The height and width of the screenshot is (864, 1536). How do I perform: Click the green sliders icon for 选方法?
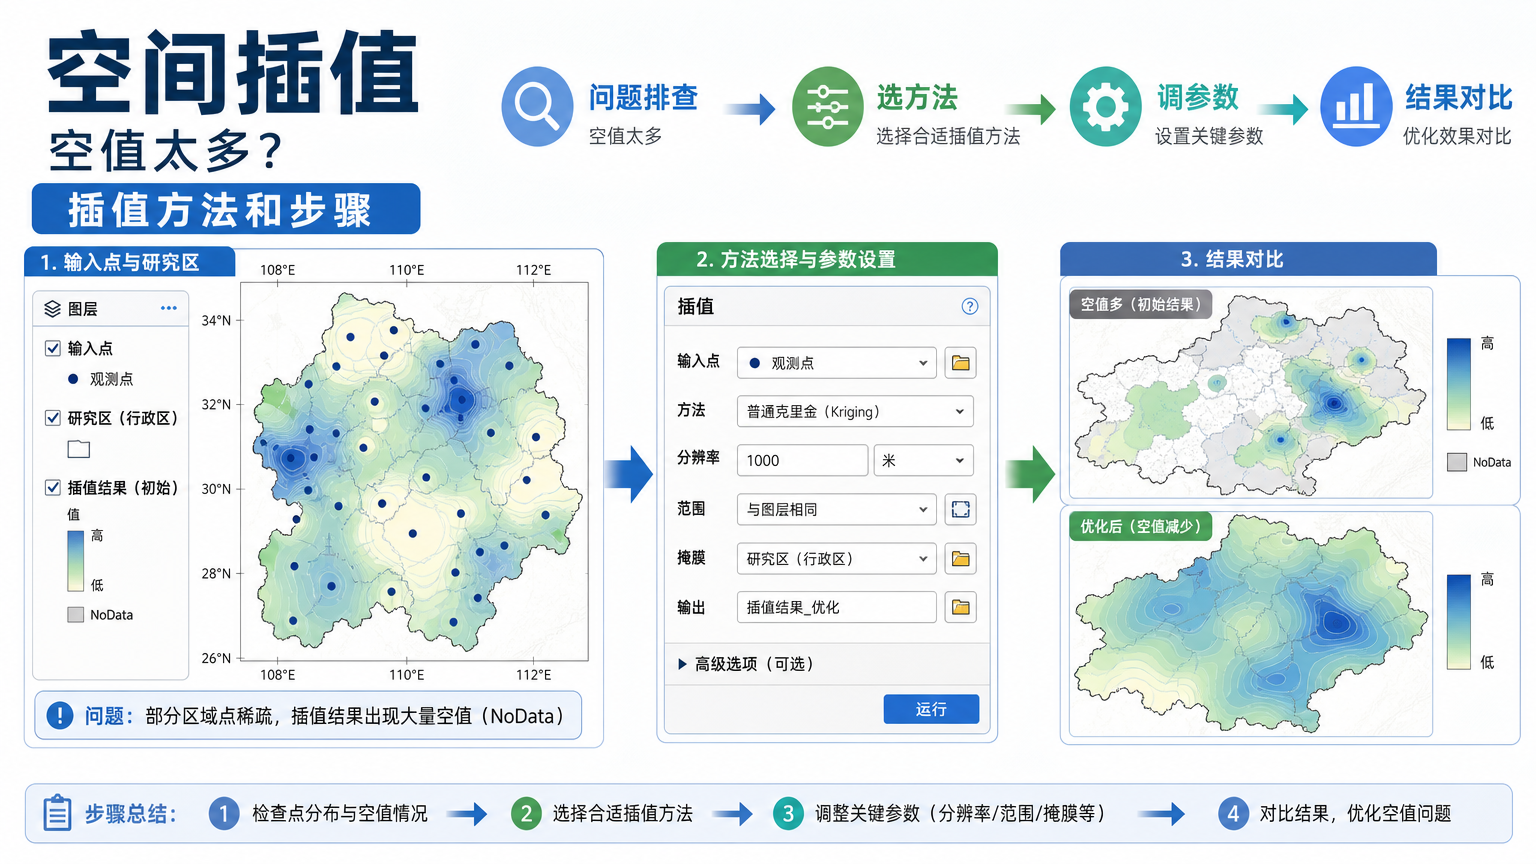(827, 106)
